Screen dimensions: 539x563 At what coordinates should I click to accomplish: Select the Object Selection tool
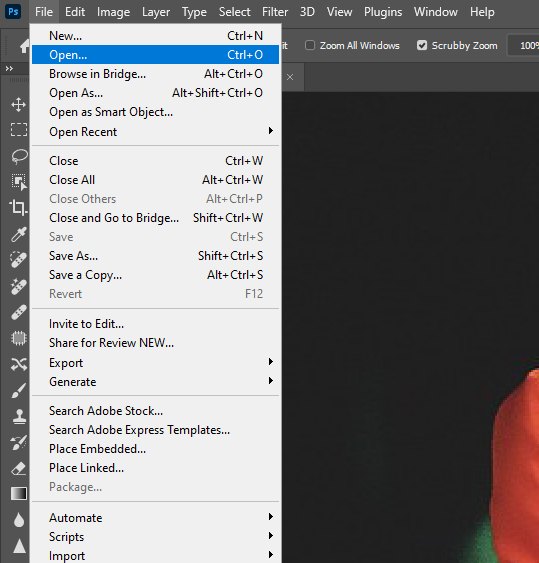point(19,182)
